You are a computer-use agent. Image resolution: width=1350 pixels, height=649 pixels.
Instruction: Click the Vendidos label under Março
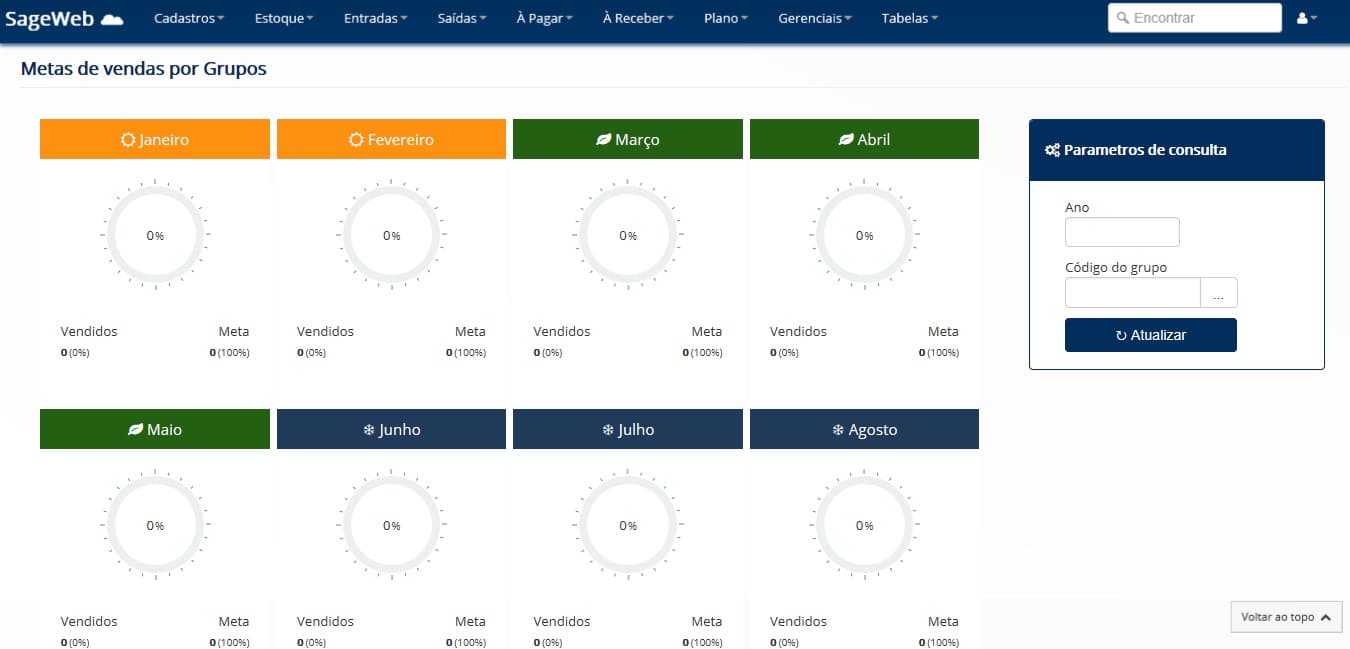point(562,331)
